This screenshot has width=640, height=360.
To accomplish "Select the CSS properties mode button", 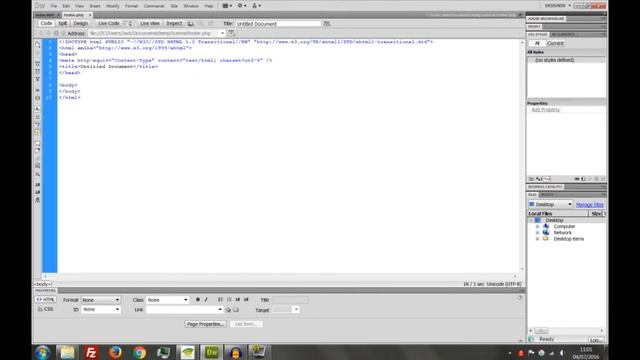I will click(x=45, y=309).
